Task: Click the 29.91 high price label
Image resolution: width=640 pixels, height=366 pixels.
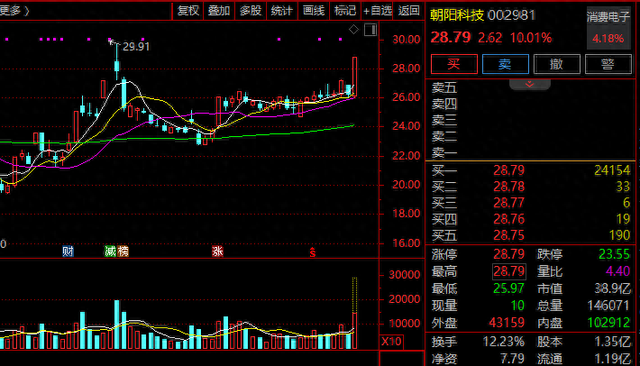Action: [x=136, y=47]
